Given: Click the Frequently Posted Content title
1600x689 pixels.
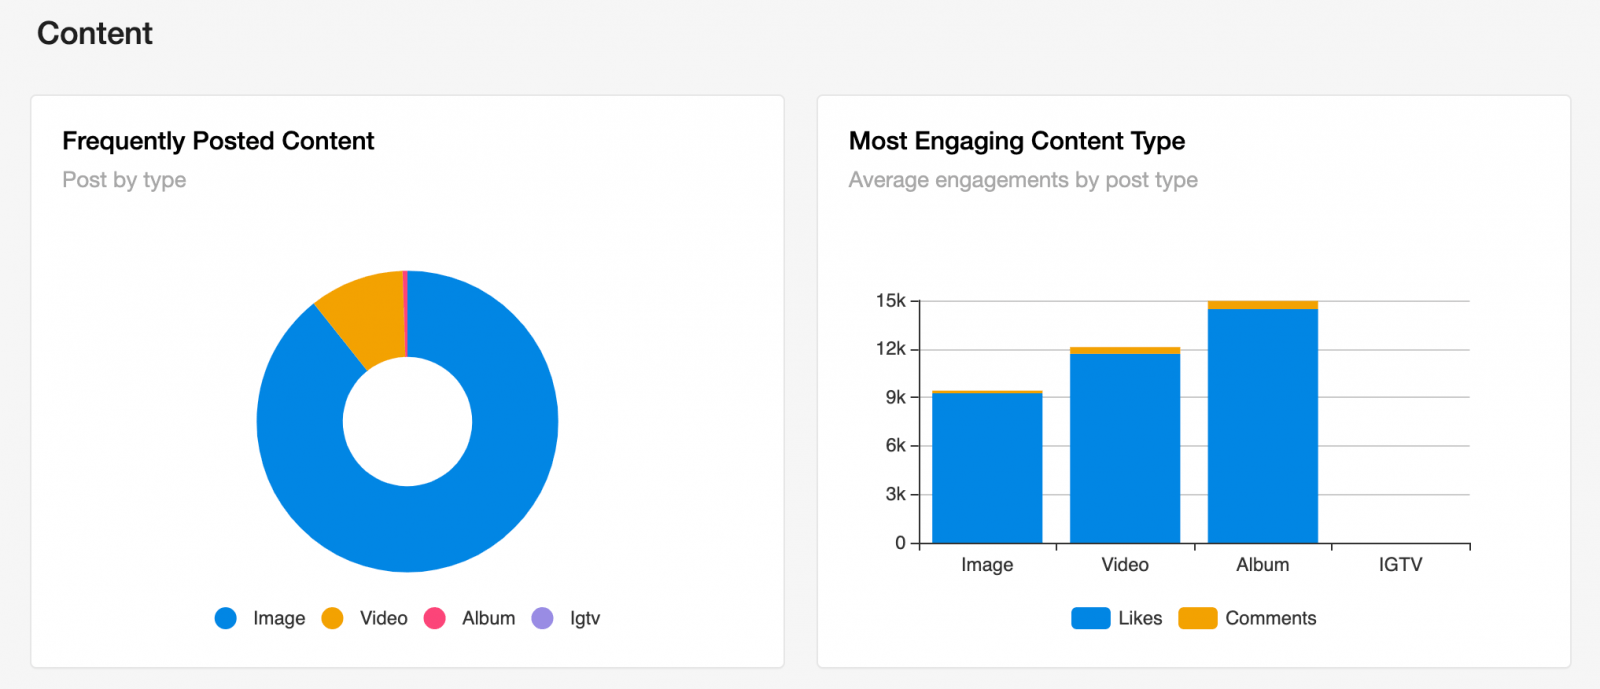Looking at the screenshot, I should [x=218, y=141].
